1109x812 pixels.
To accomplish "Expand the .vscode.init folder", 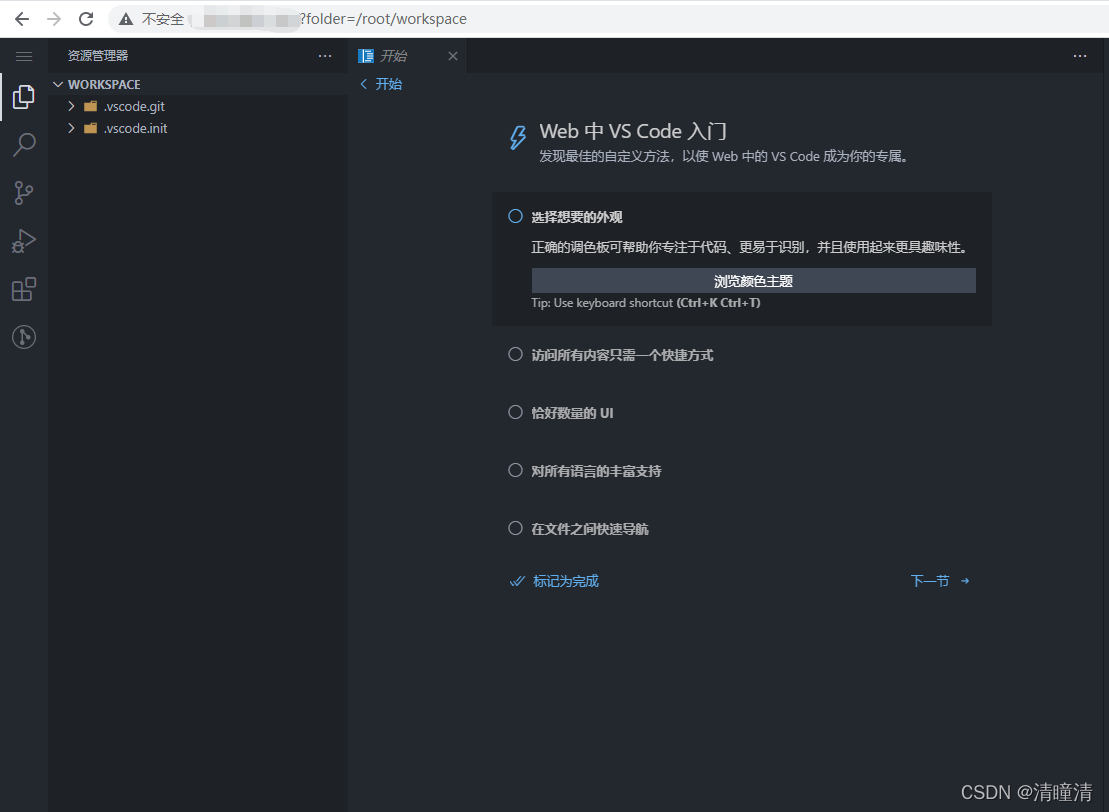I will [x=71, y=128].
